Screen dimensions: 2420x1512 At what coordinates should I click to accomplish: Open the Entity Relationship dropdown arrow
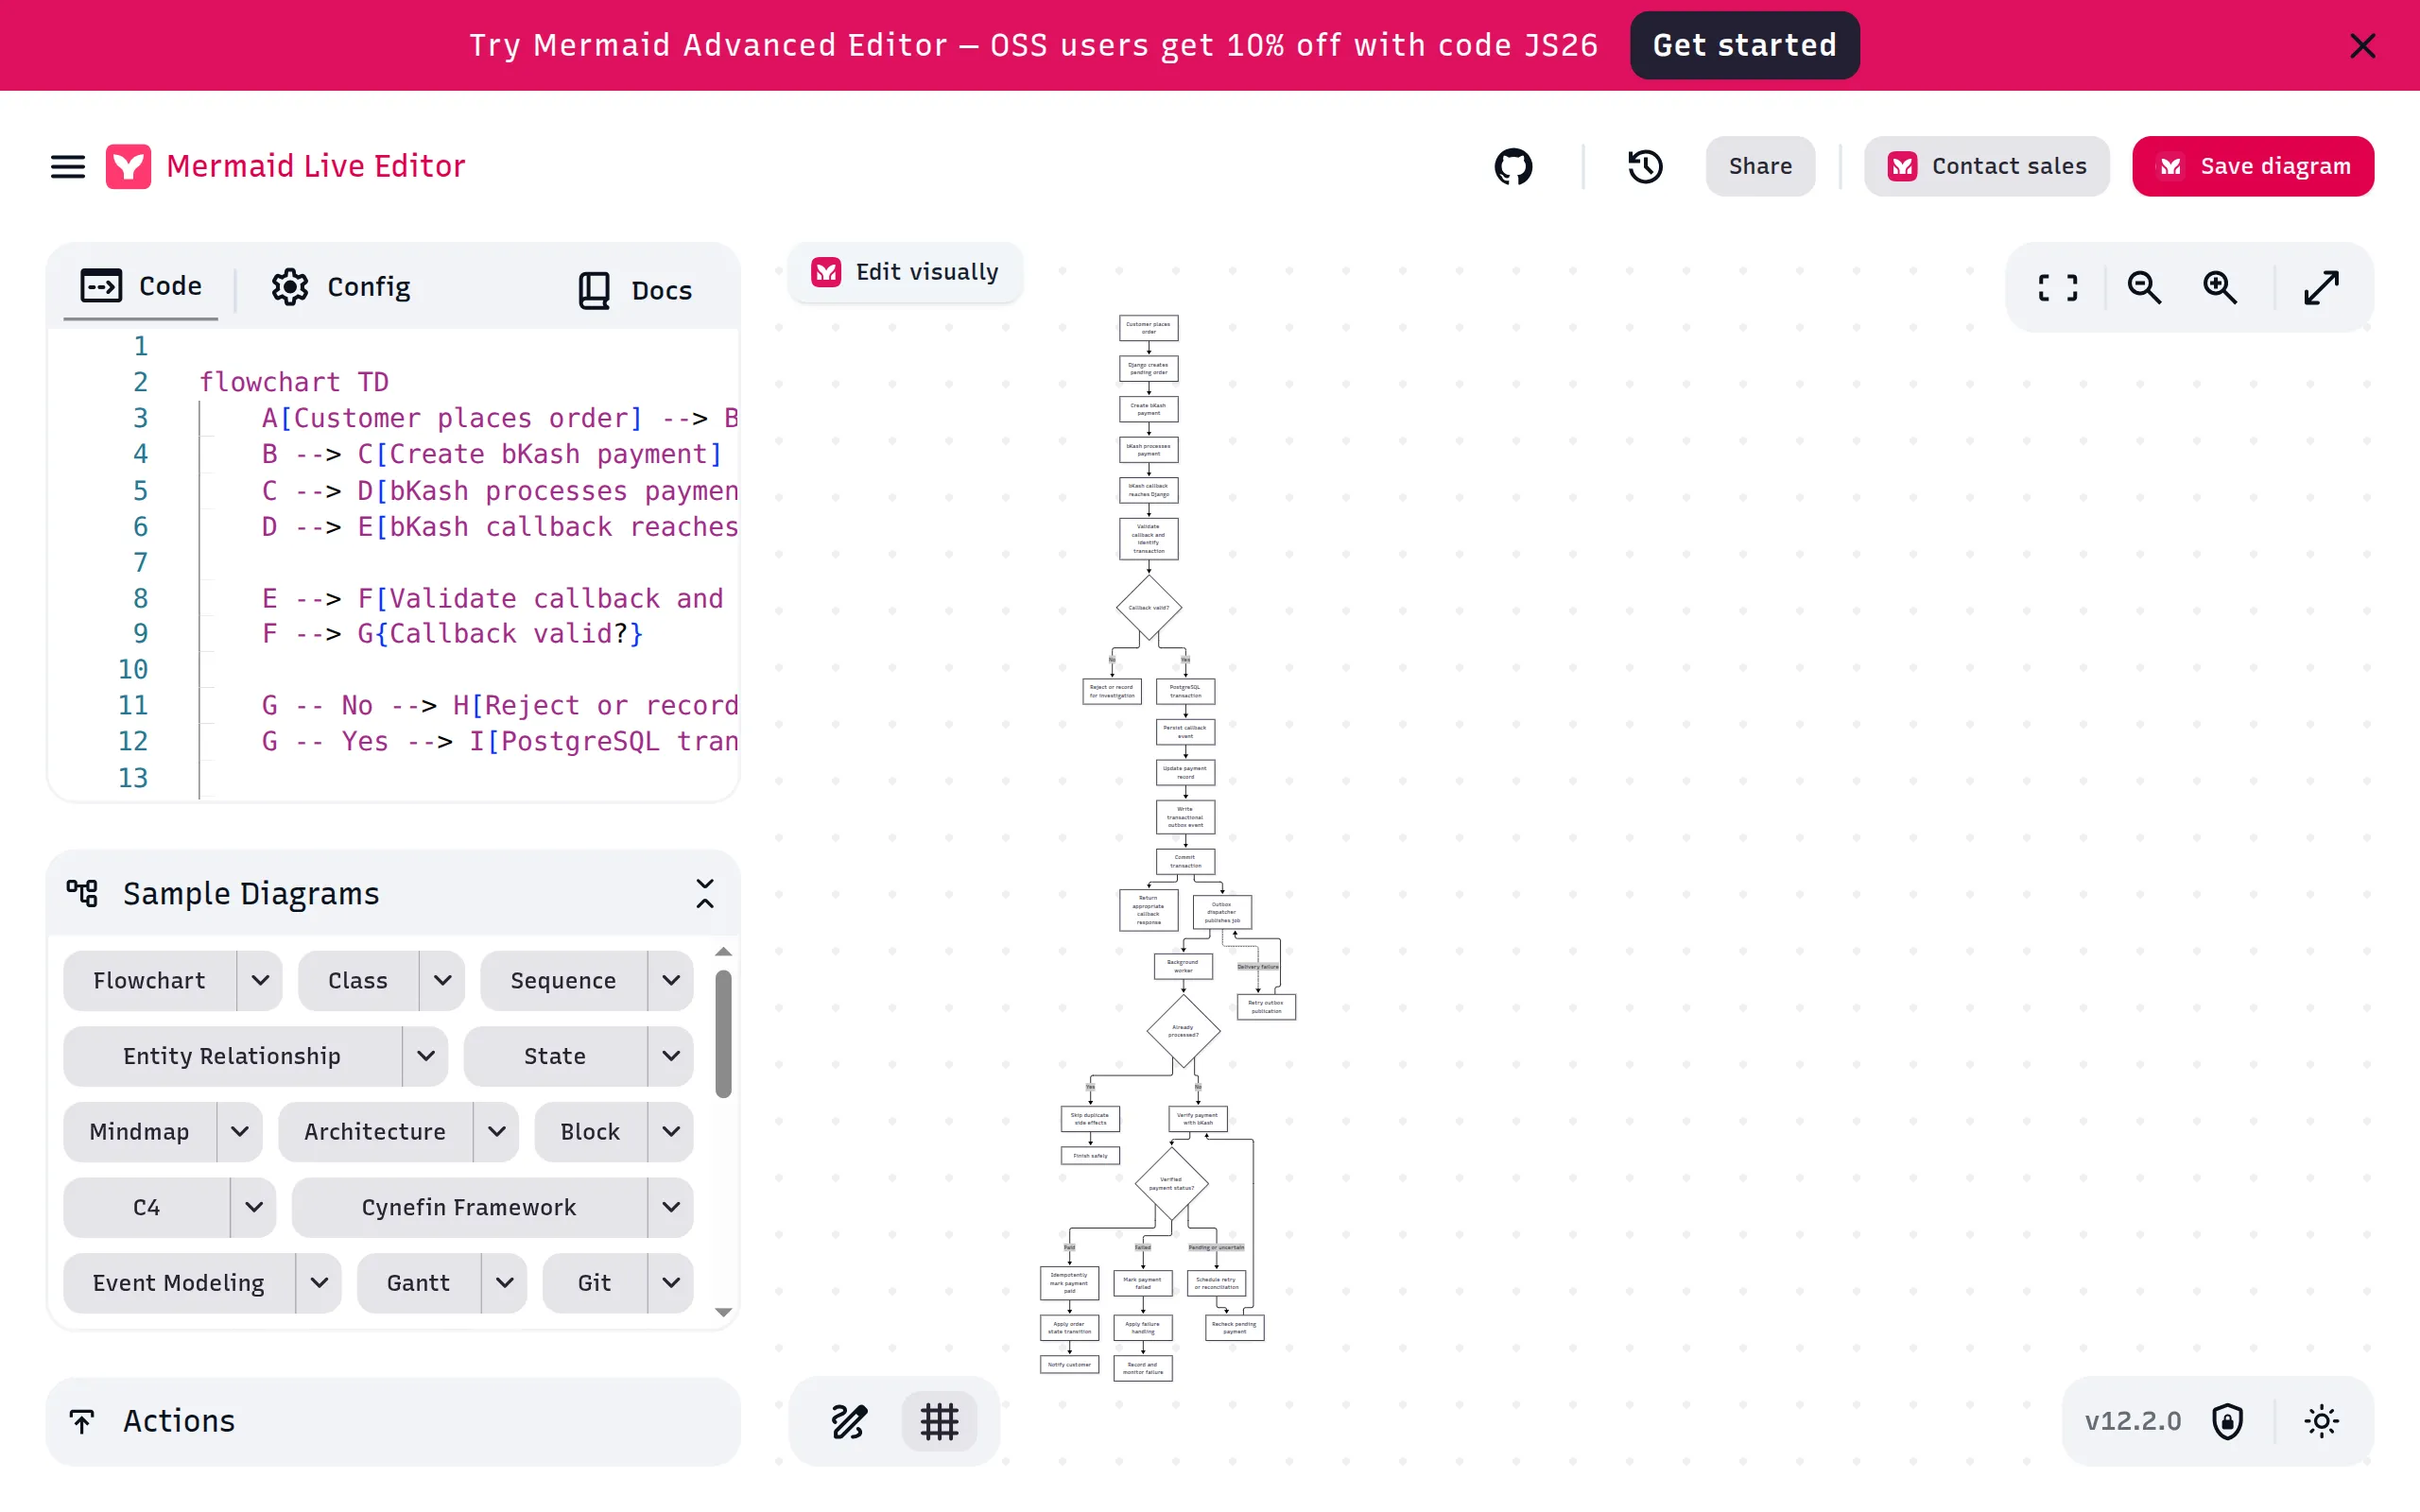click(426, 1056)
